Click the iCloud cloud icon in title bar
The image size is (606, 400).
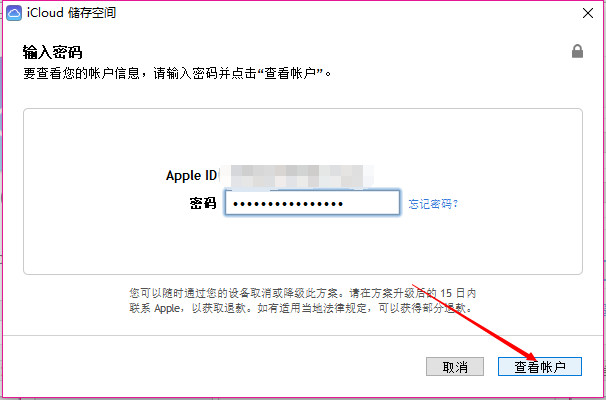click(x=14, y=13)
